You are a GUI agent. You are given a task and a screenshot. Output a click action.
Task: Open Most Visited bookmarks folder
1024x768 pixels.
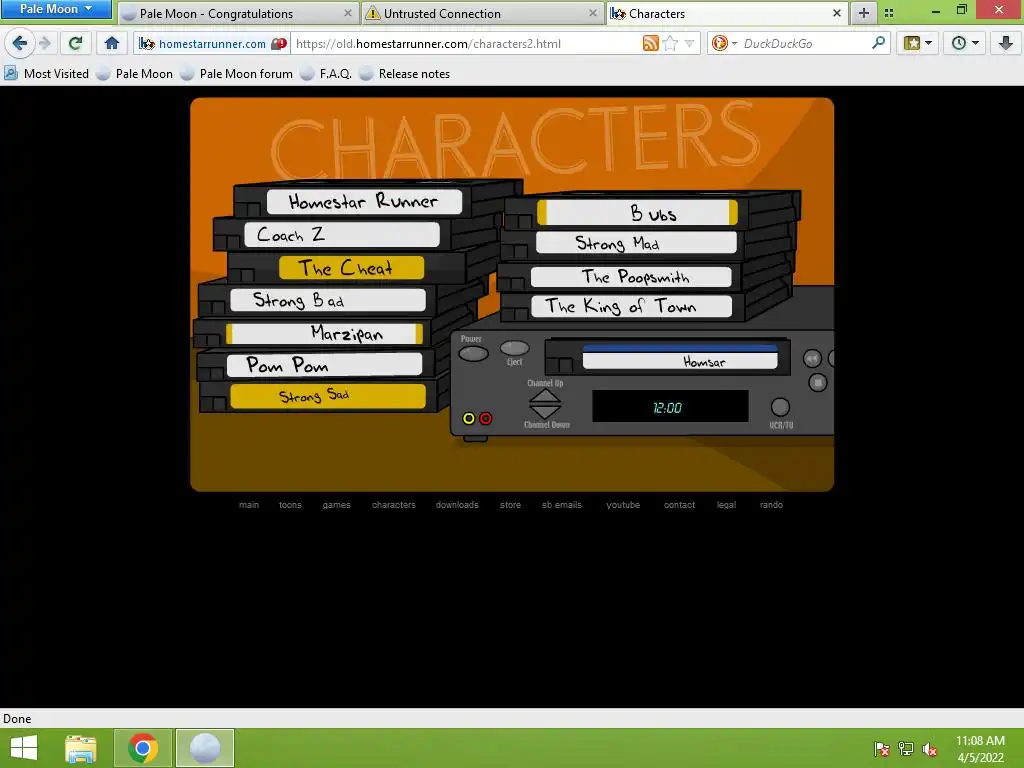tap(46, 74)
